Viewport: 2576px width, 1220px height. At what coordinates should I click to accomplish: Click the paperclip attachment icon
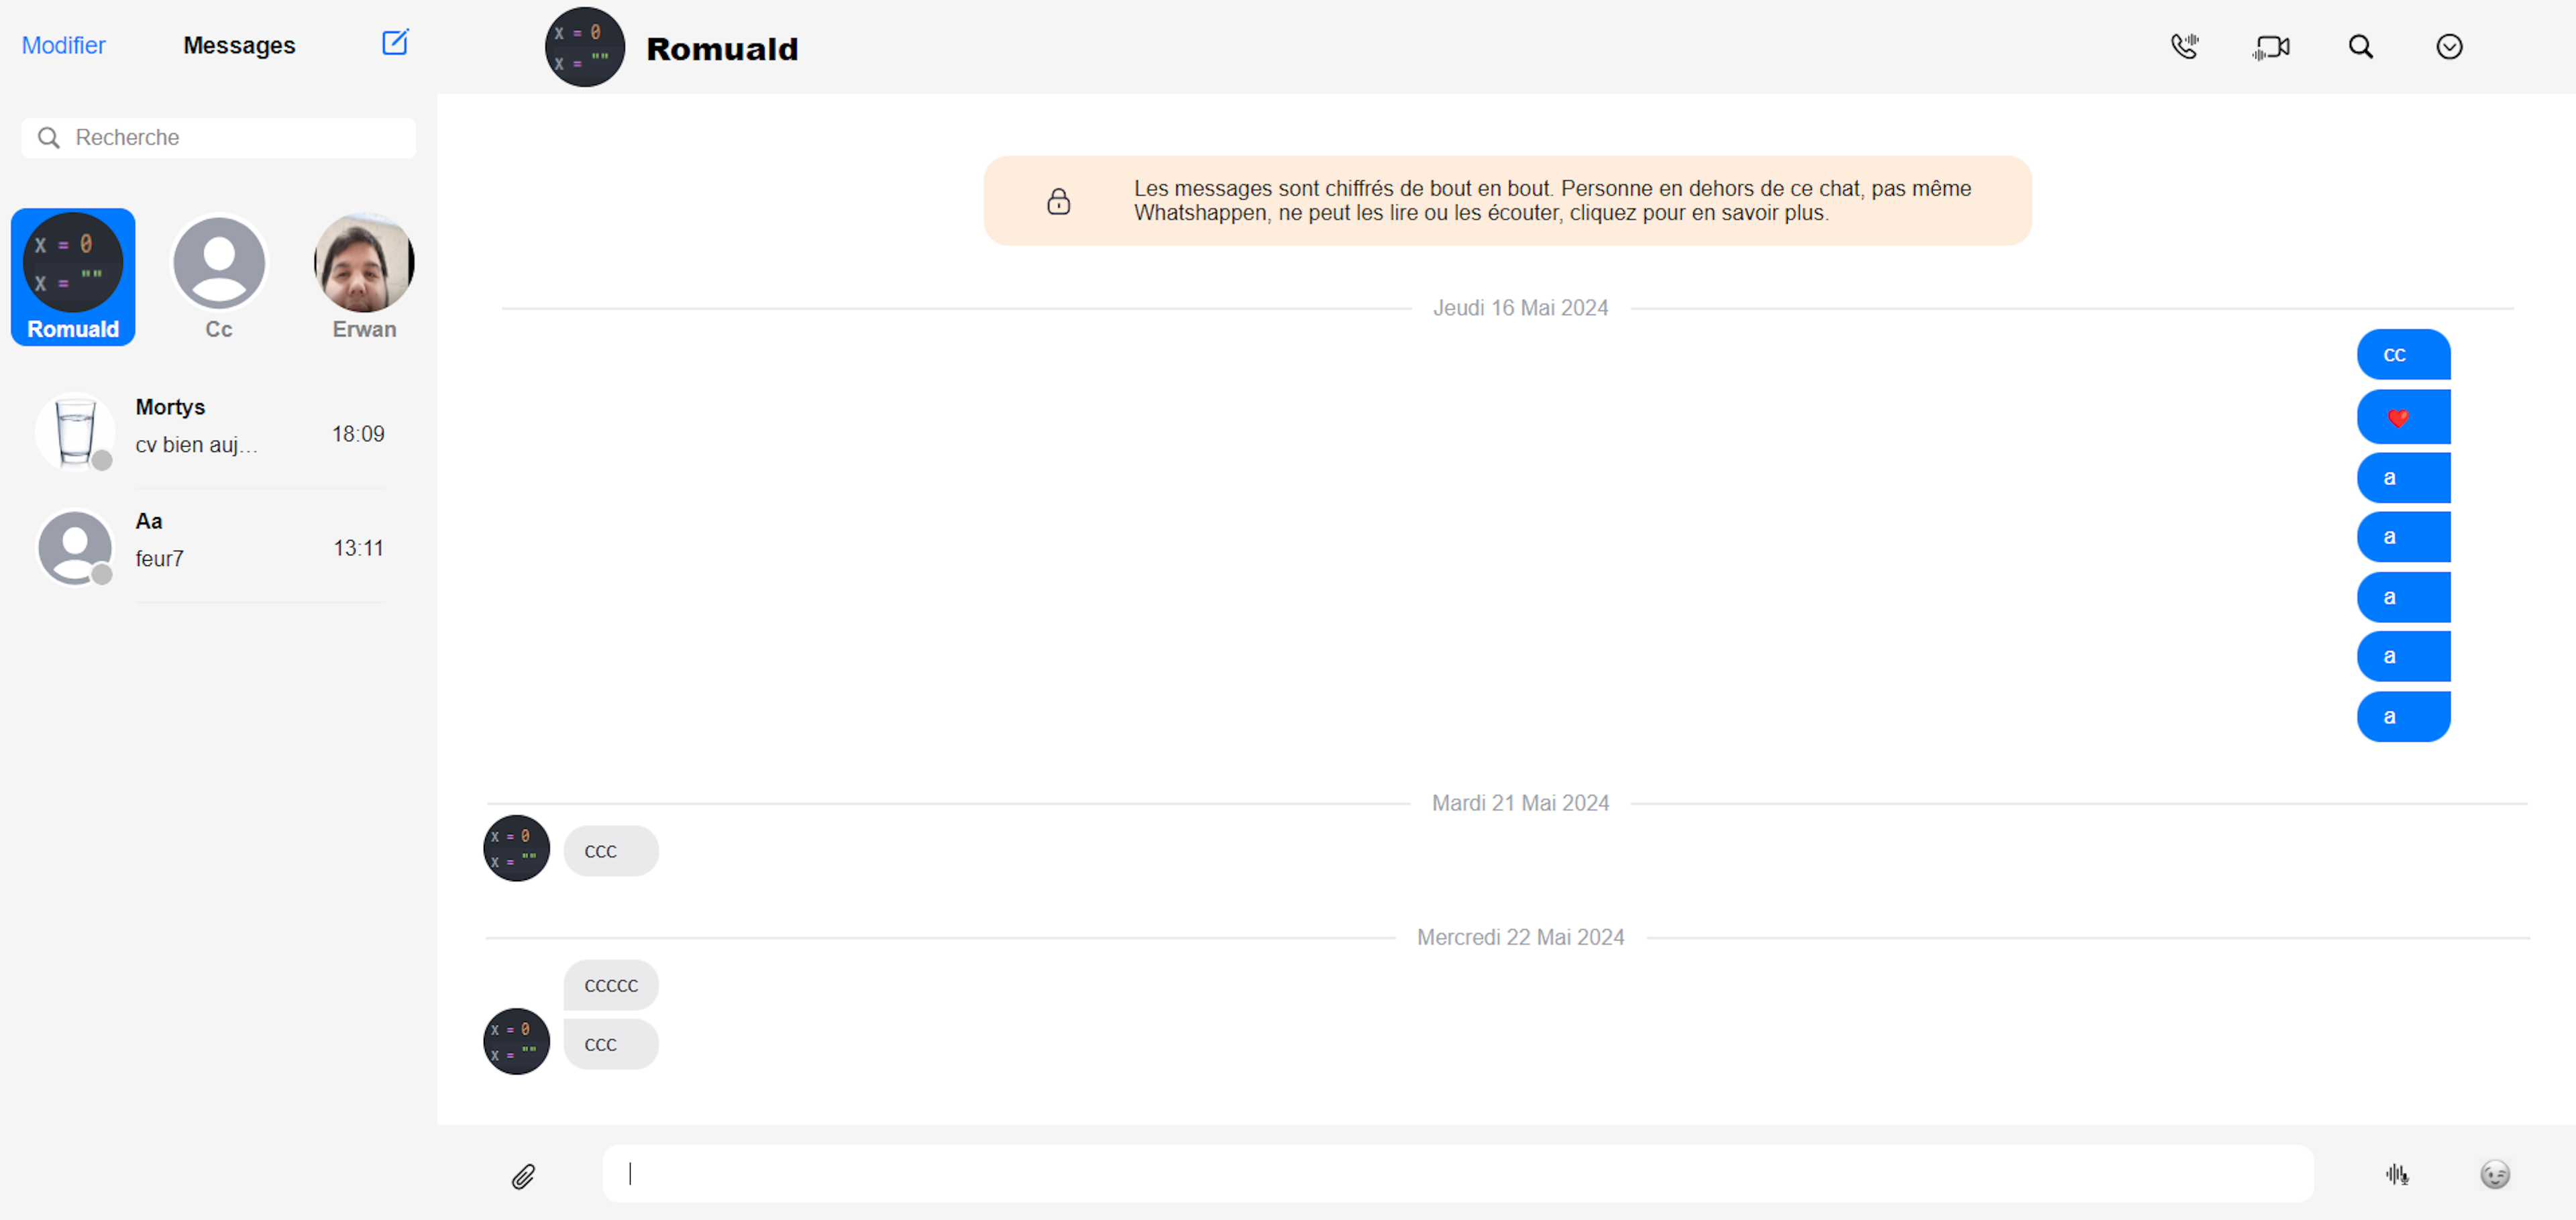pos(523,1176)
